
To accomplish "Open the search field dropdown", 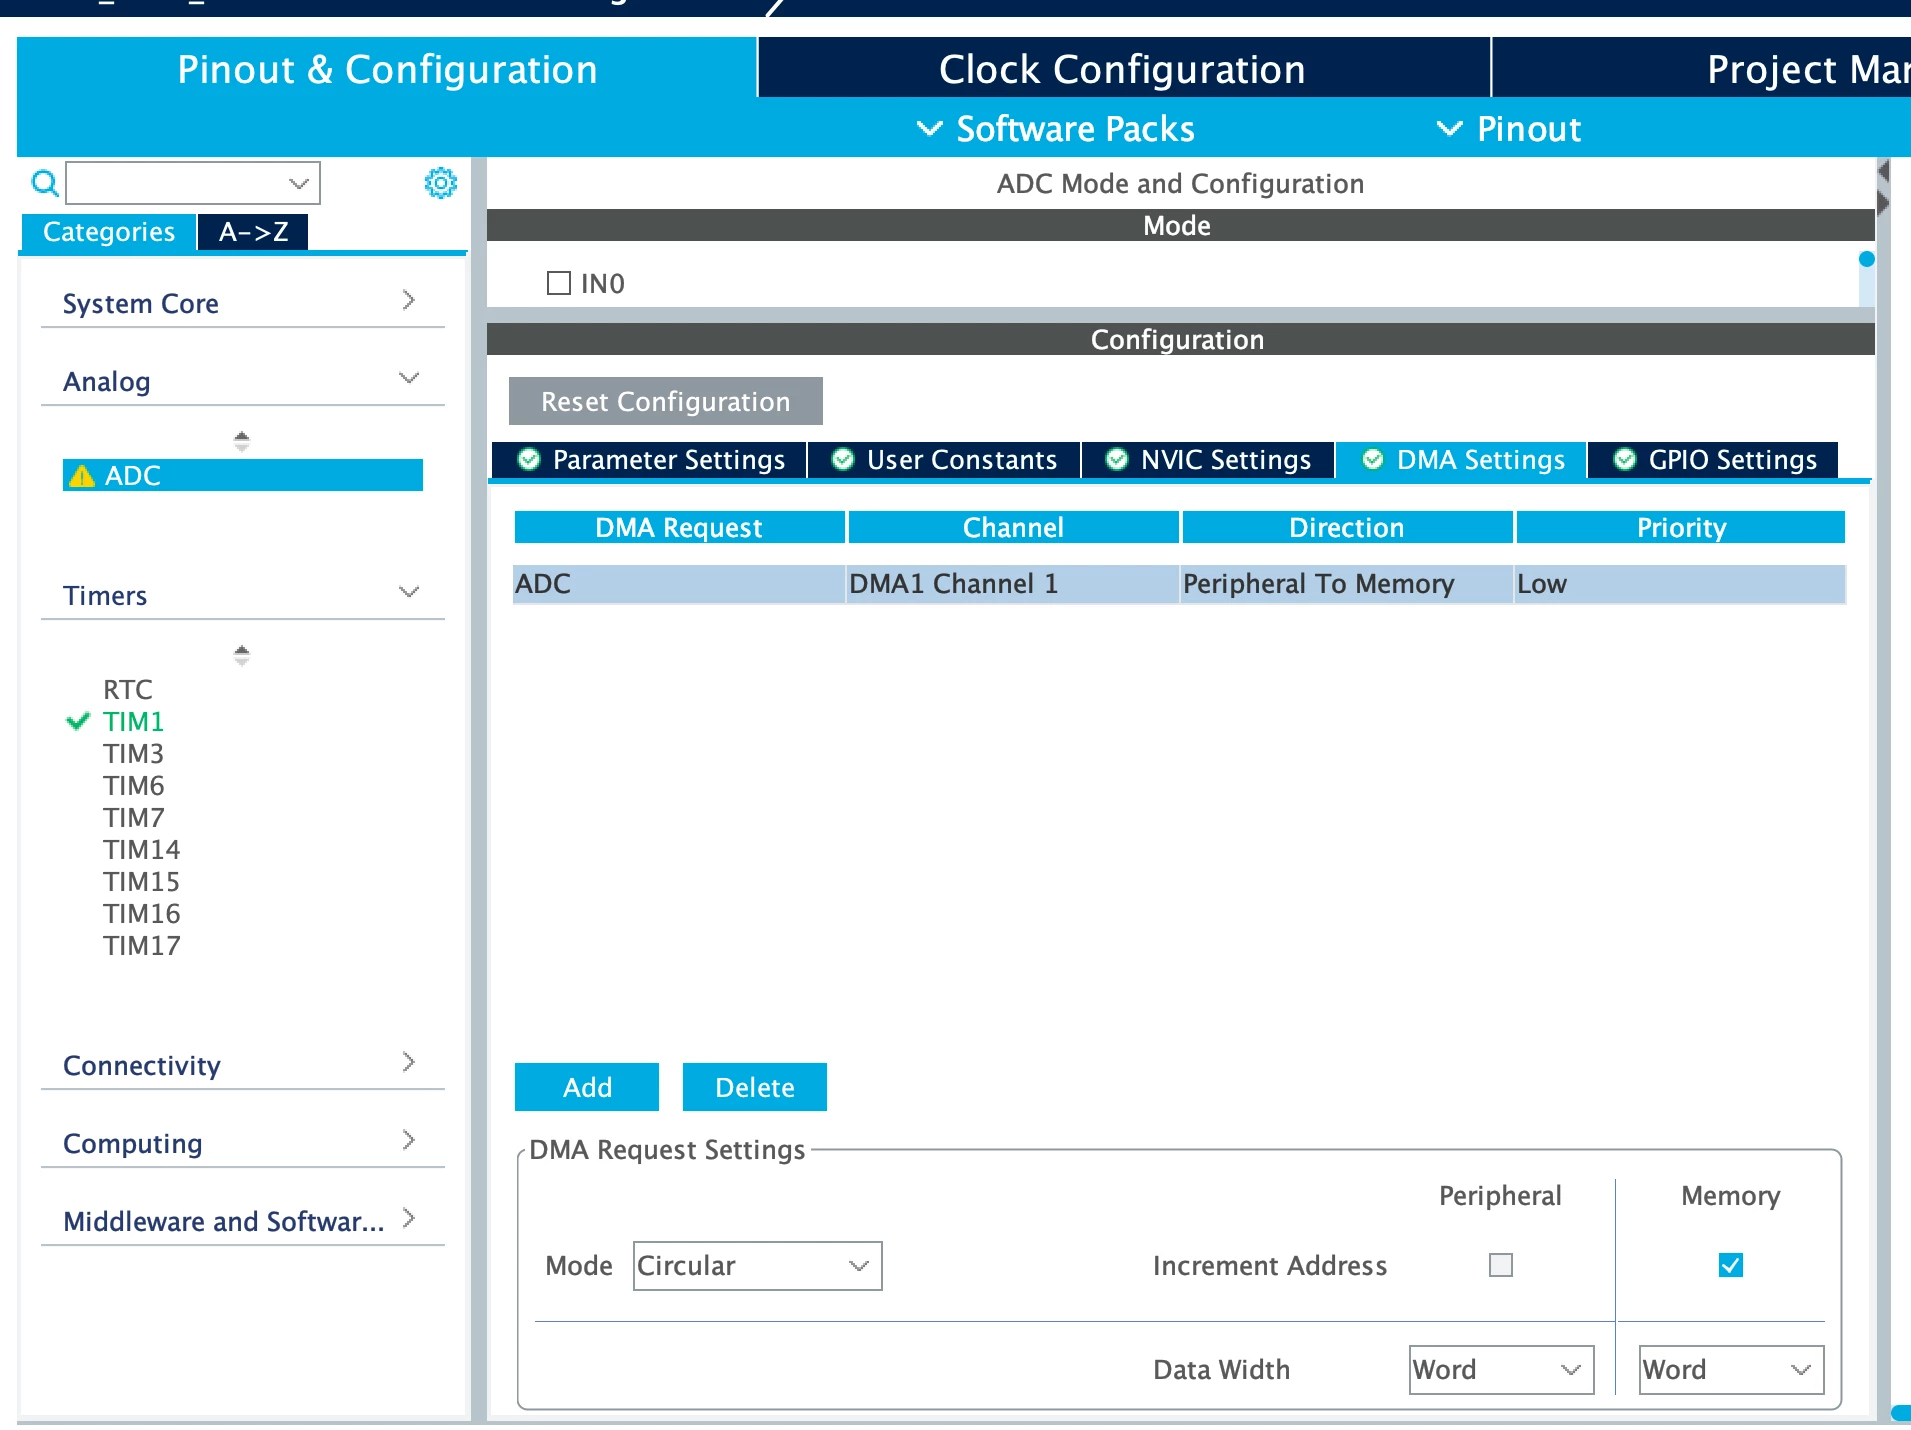I will tap(298, 183).
